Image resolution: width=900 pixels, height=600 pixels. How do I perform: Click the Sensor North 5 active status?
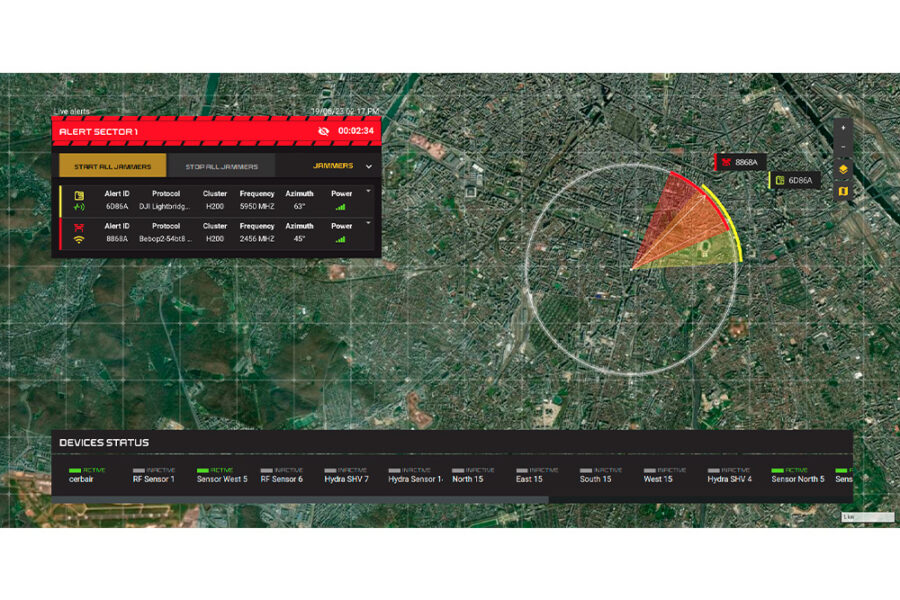pyautogui.click(x=797, y=469)
